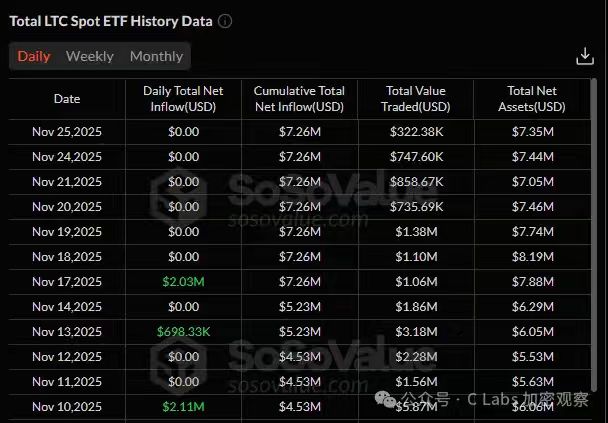Click the Total Net Assets header
Image resolution: width=608 pixels, height=423 pixels.
point(535,99)
